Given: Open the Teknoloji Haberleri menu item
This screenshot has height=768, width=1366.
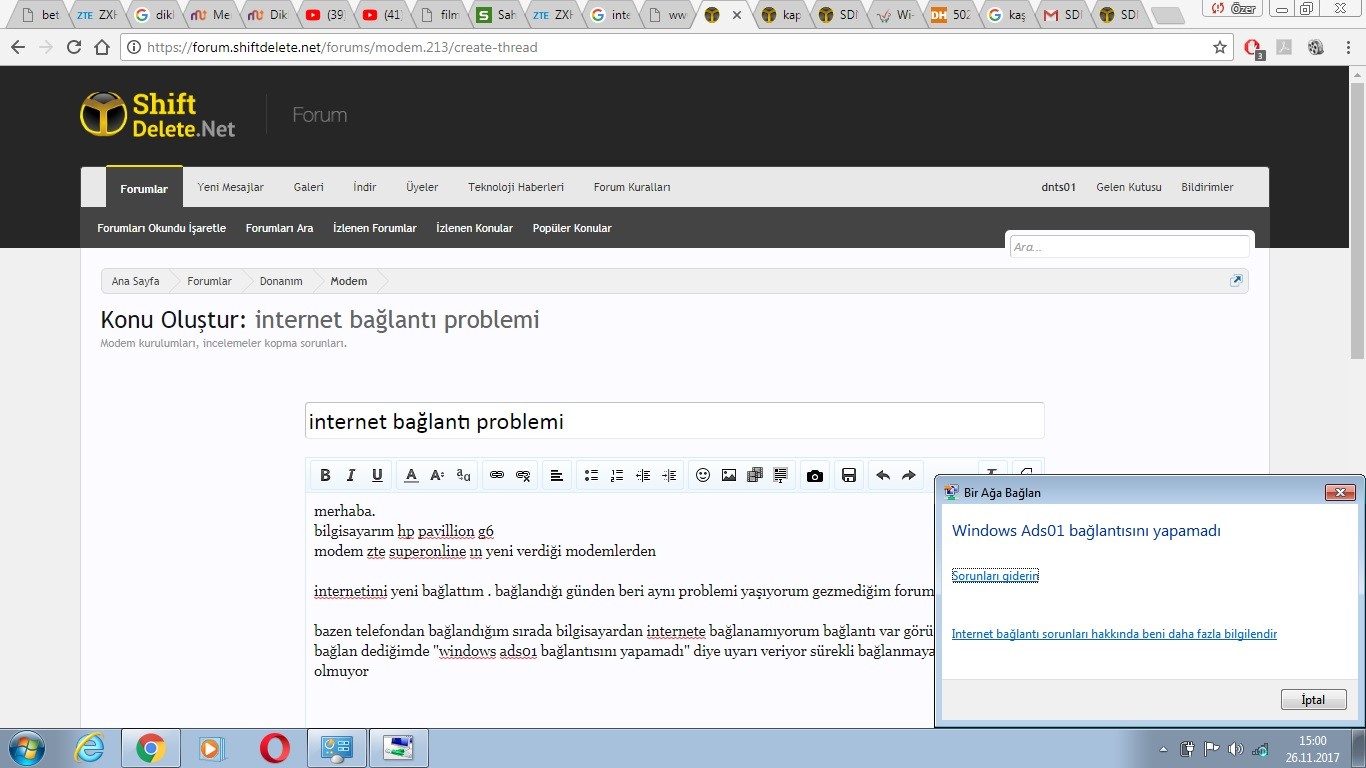Looking at the screenshot, I should (516, 187).
